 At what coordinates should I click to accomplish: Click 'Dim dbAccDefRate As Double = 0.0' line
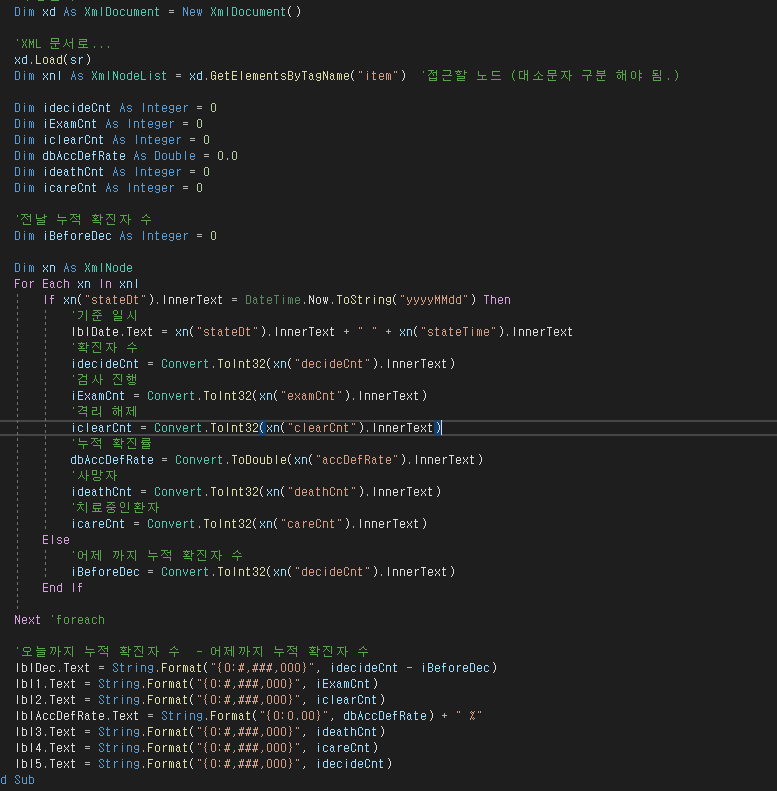[126, 156]
